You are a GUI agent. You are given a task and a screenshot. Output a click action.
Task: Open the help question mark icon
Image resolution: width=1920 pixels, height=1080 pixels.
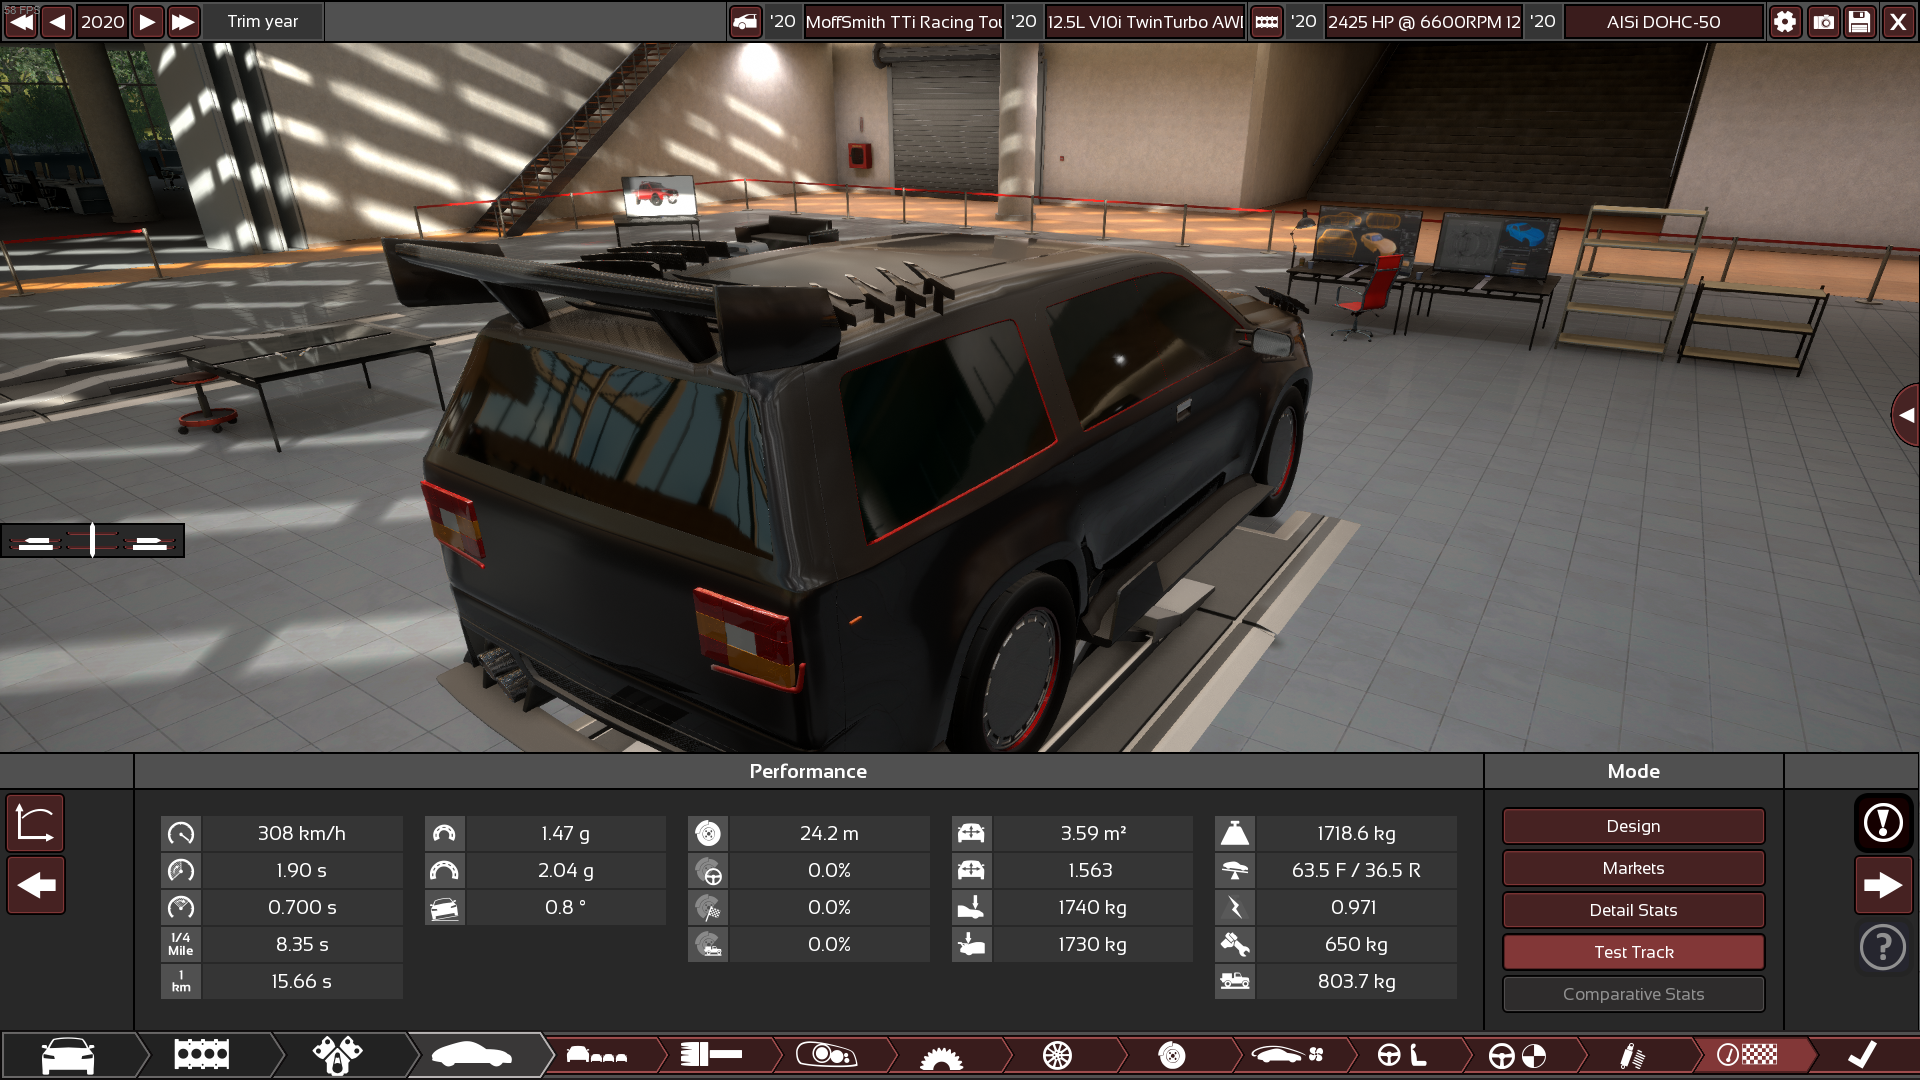coord(1883,946)
